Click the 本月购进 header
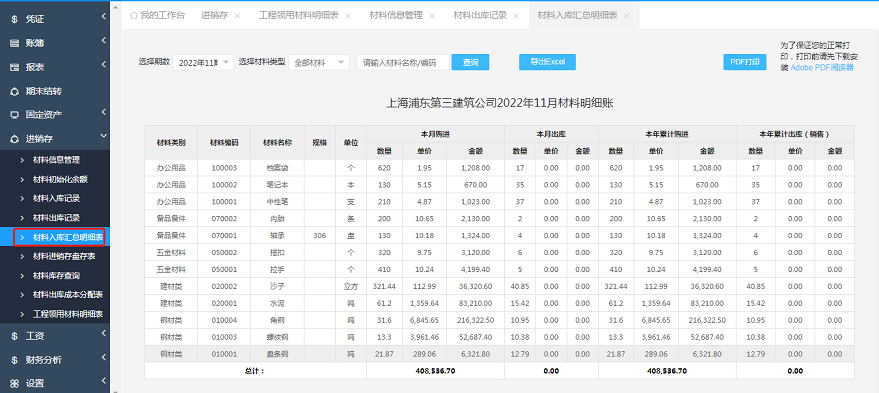This screenshot has width=879, height=393. [x=435, y=135]
